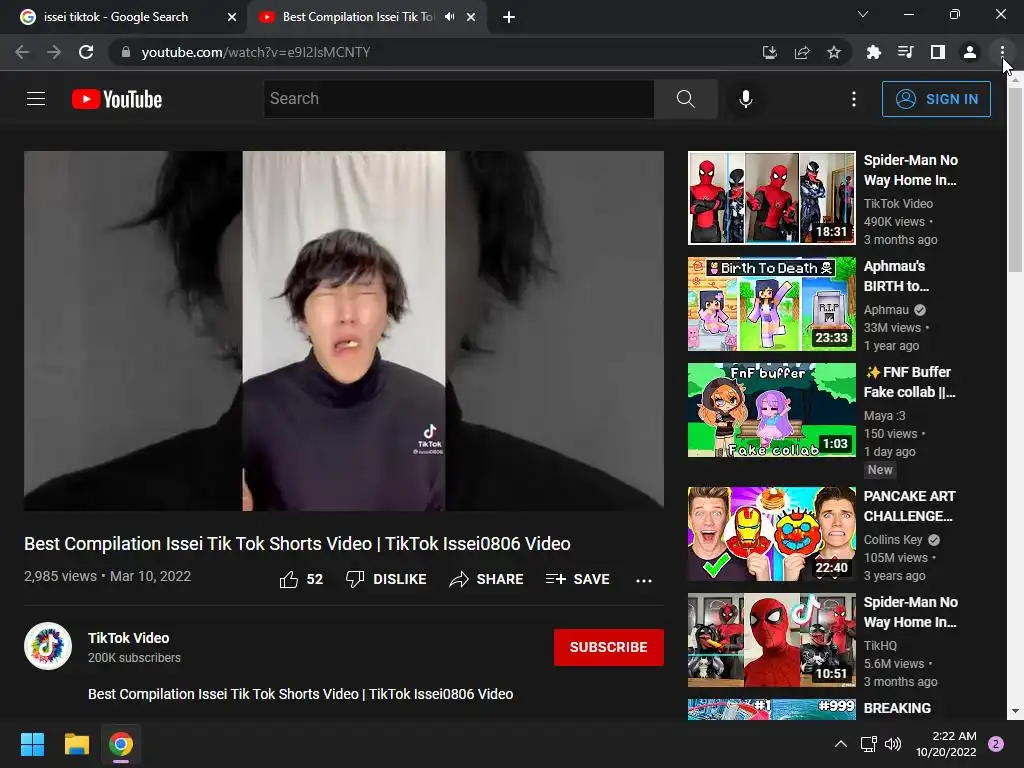This screenshot has height=768, width=1024.
Task: Open File Explorer from taskbar
Action: 76,744
